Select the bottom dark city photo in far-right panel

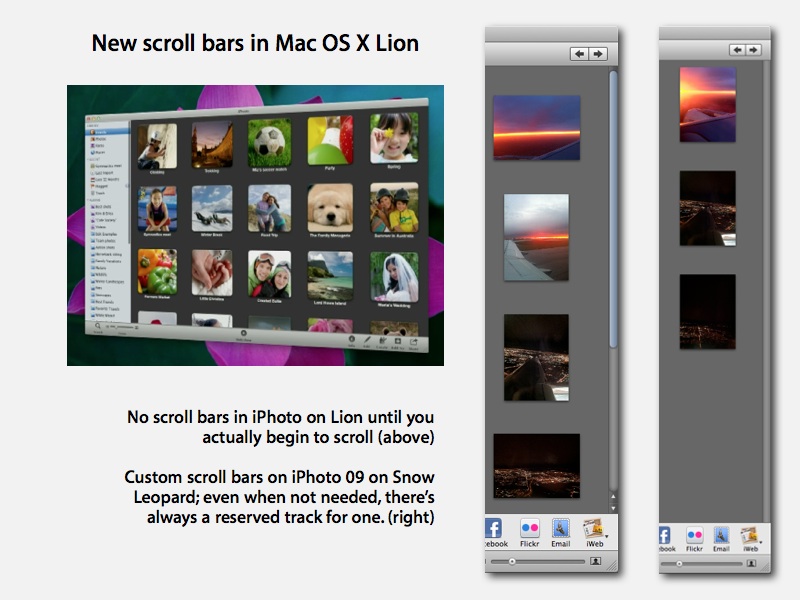[707, 312]
